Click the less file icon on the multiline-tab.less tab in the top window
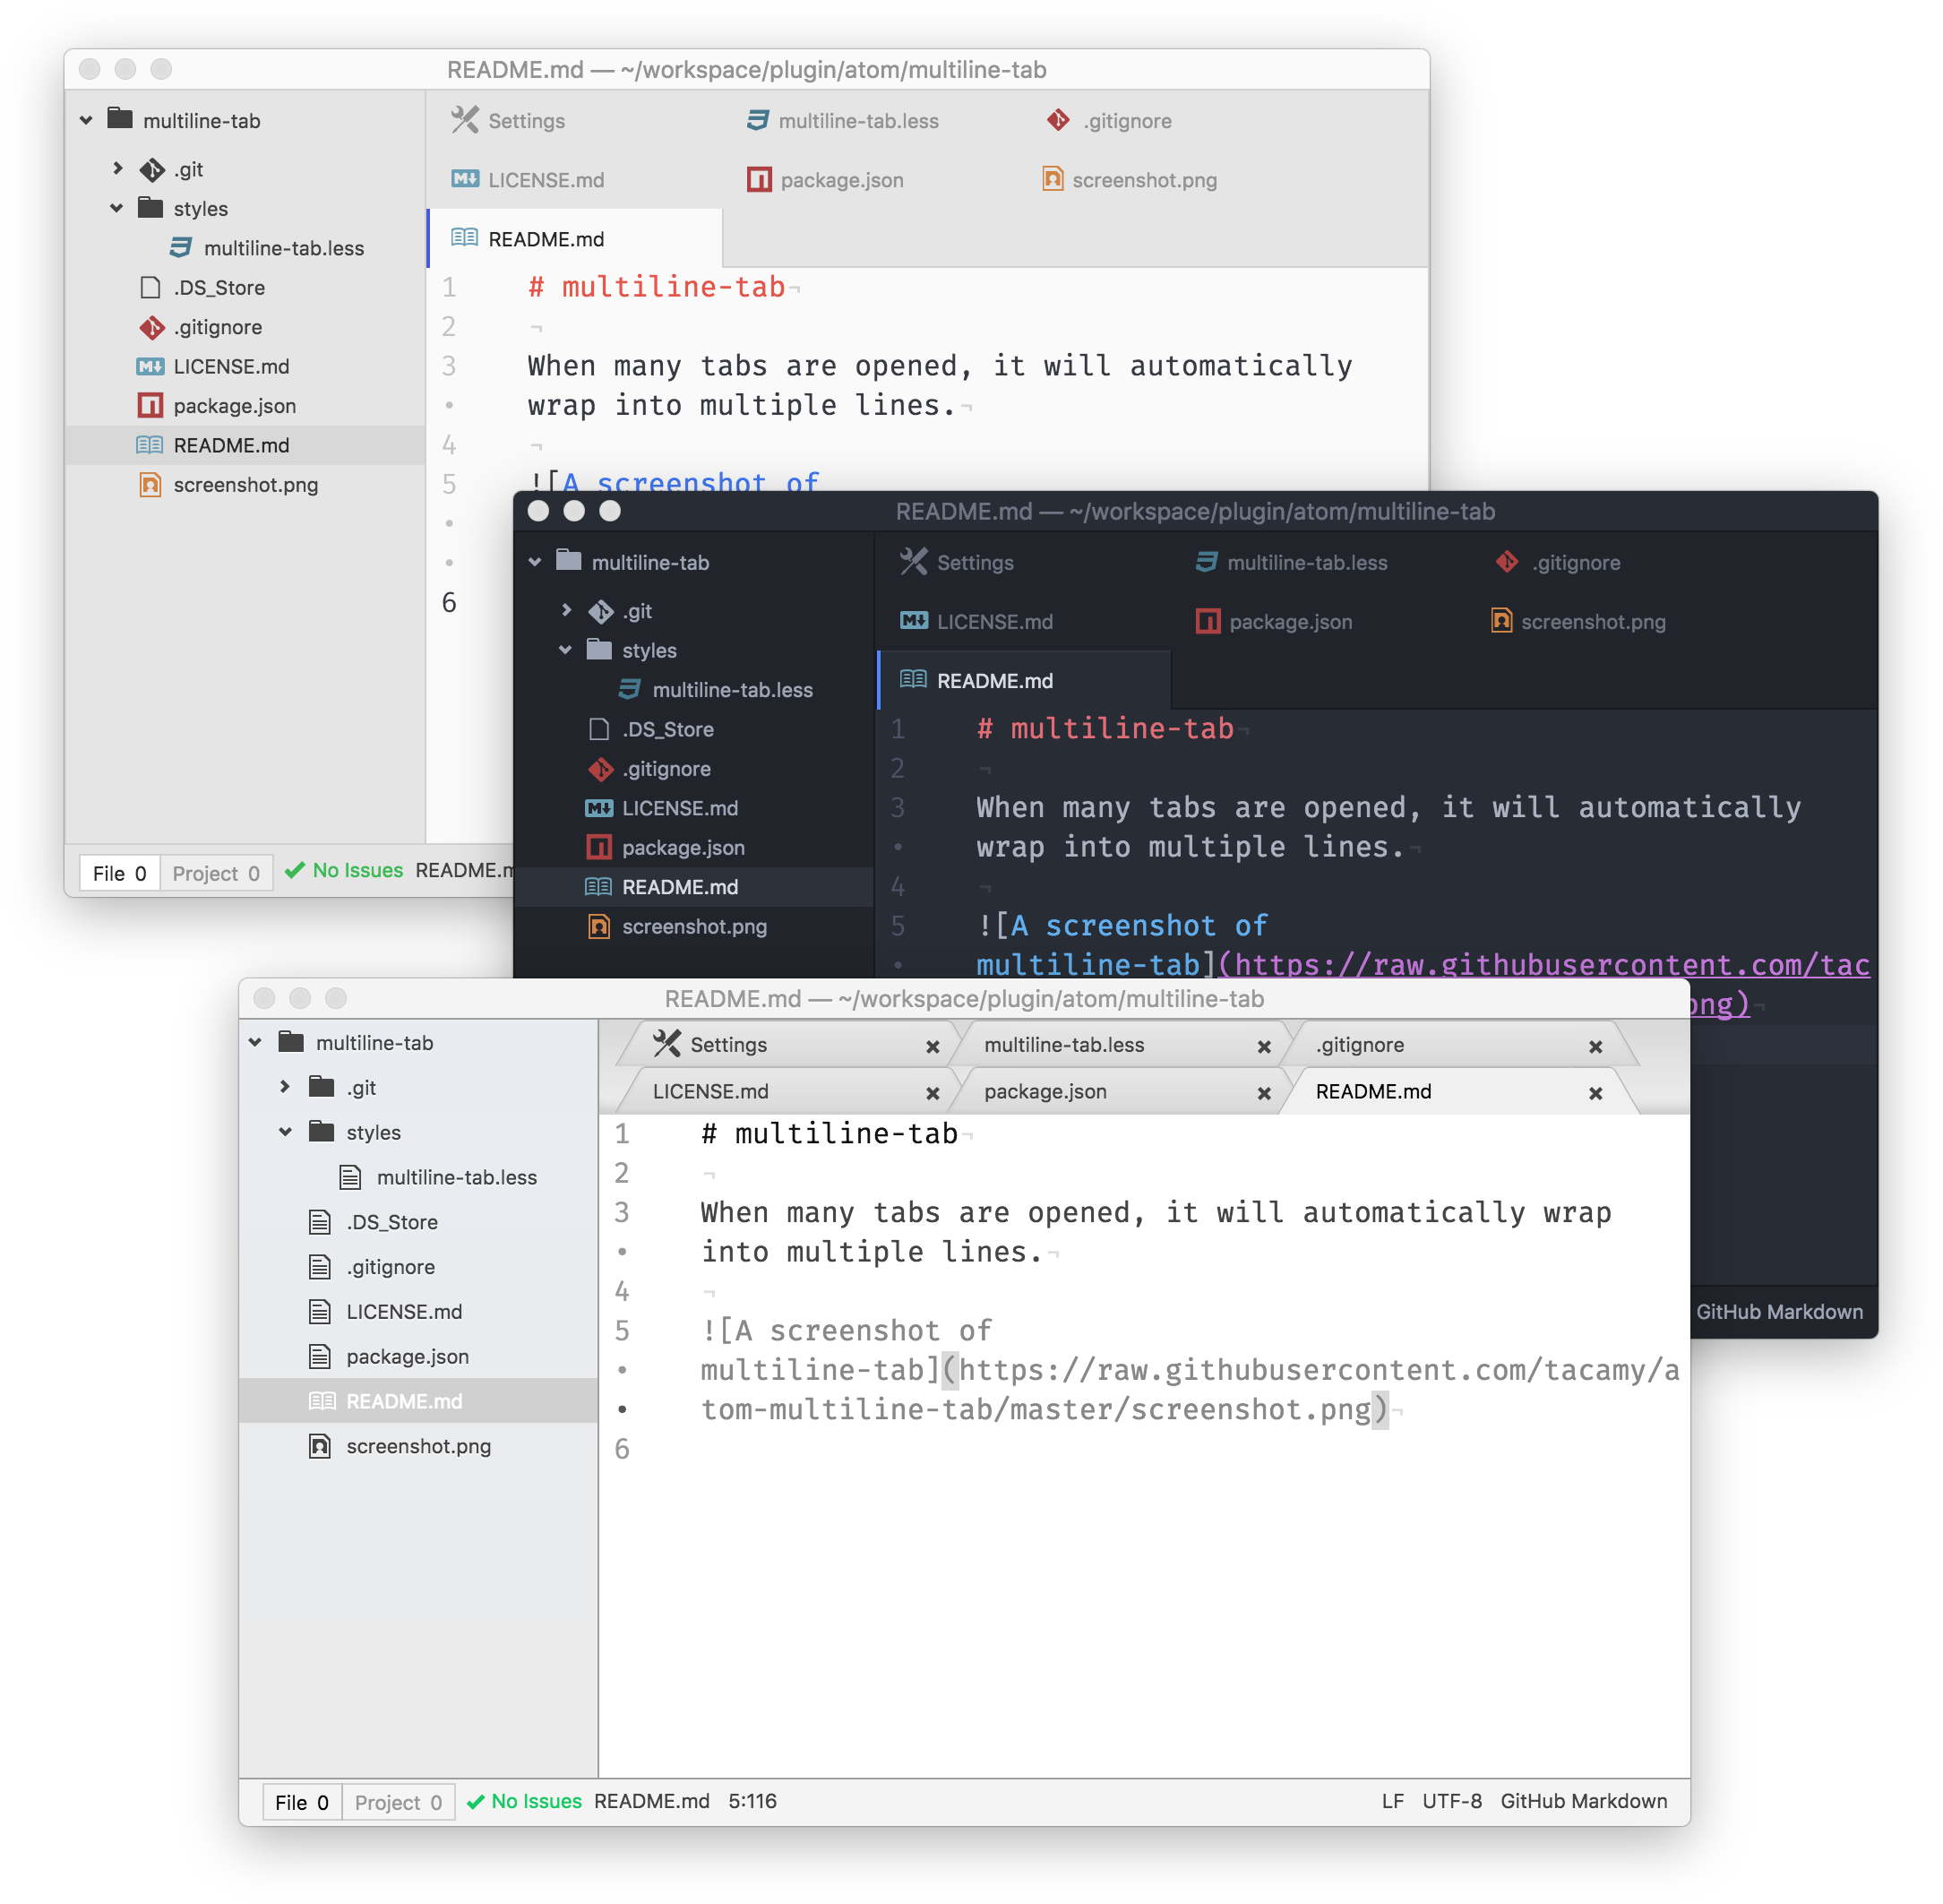This screenshot has width=1943, height=1904. [x=758, y=121]
